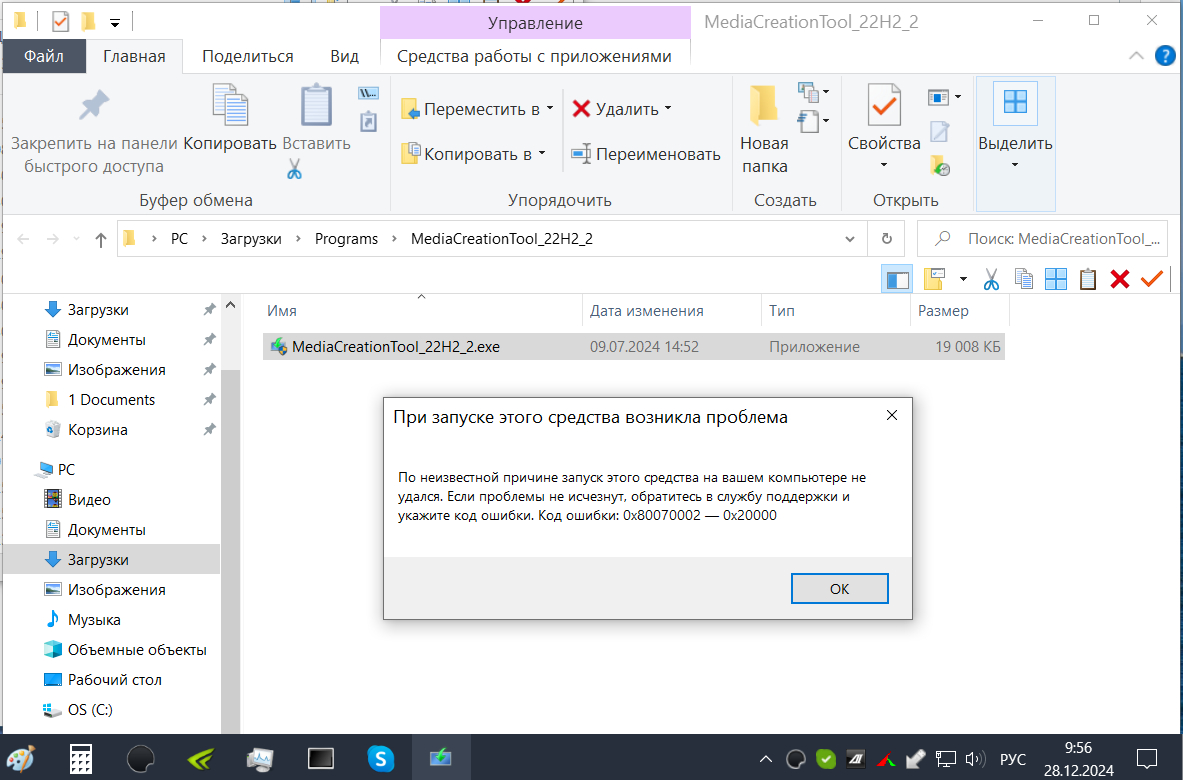1183x780 pixels.
Task: Click the select-all grid icon in lower toolbar
Action: [1055, 279]
